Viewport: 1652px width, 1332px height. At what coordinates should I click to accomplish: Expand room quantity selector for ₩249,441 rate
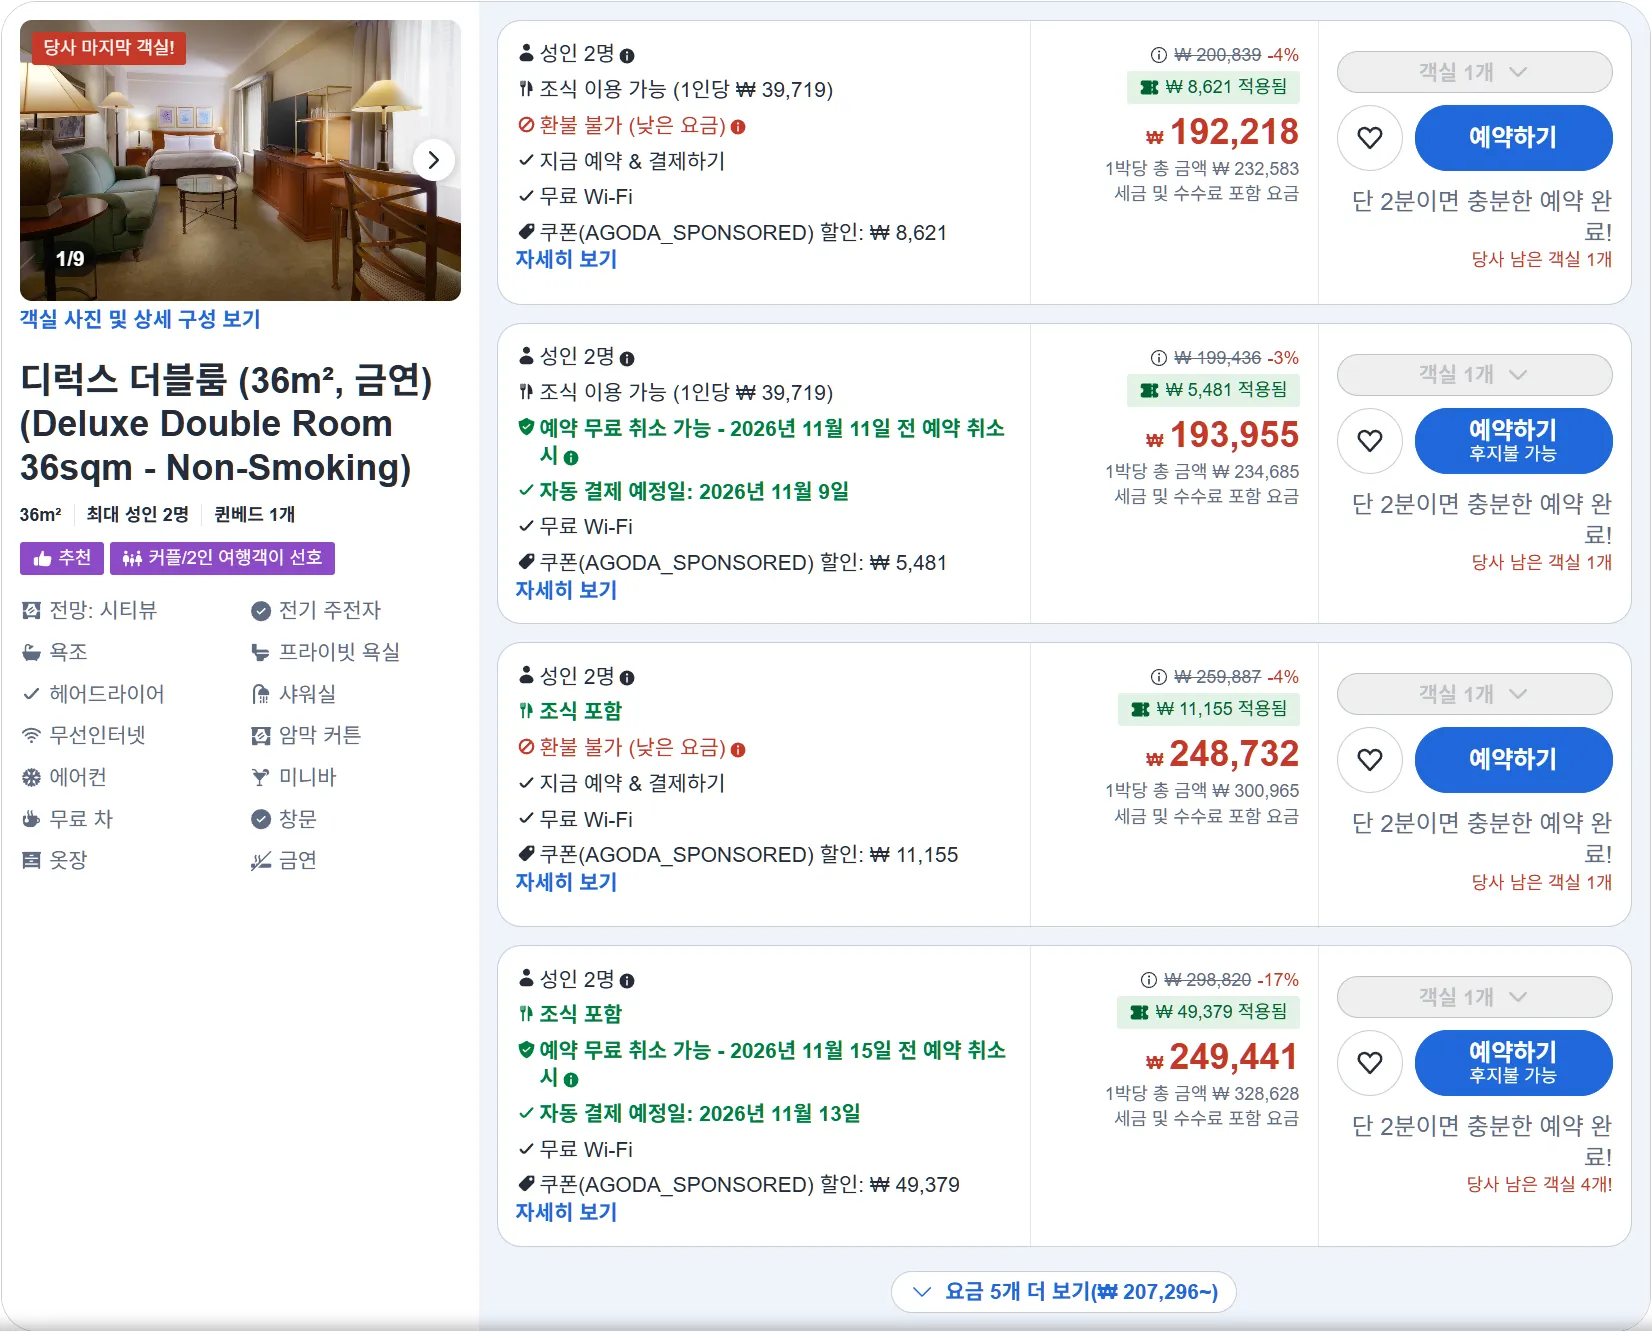pyautogui.click(x=1474, y=997)
